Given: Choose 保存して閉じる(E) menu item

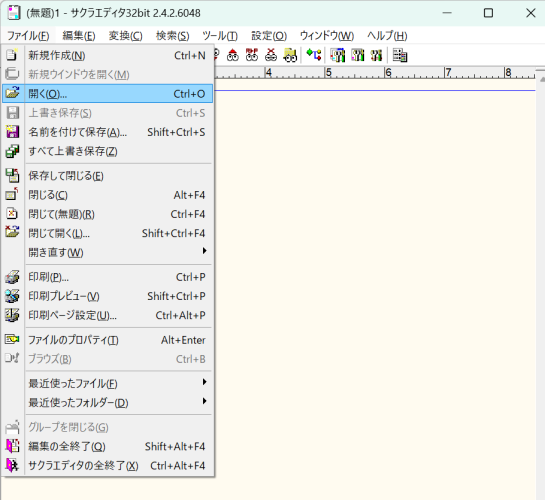Looking at the screenshot, I should click(107, 175).
